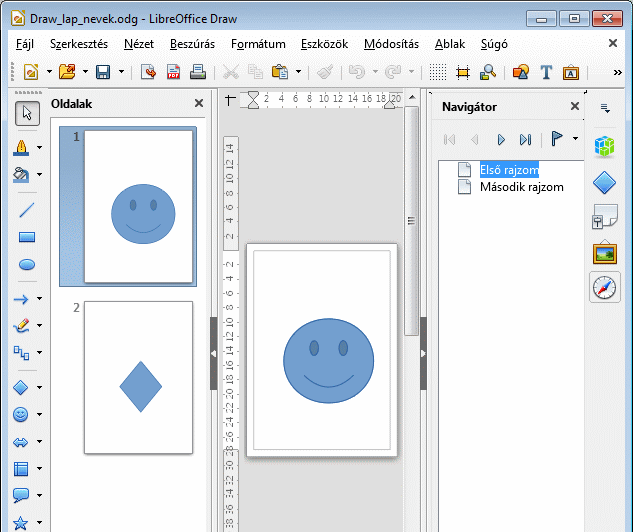This screenshot has width=633, height=532.
Task: Toggle the Navigator compass sidebar button
Action: (x=604, y=288)
